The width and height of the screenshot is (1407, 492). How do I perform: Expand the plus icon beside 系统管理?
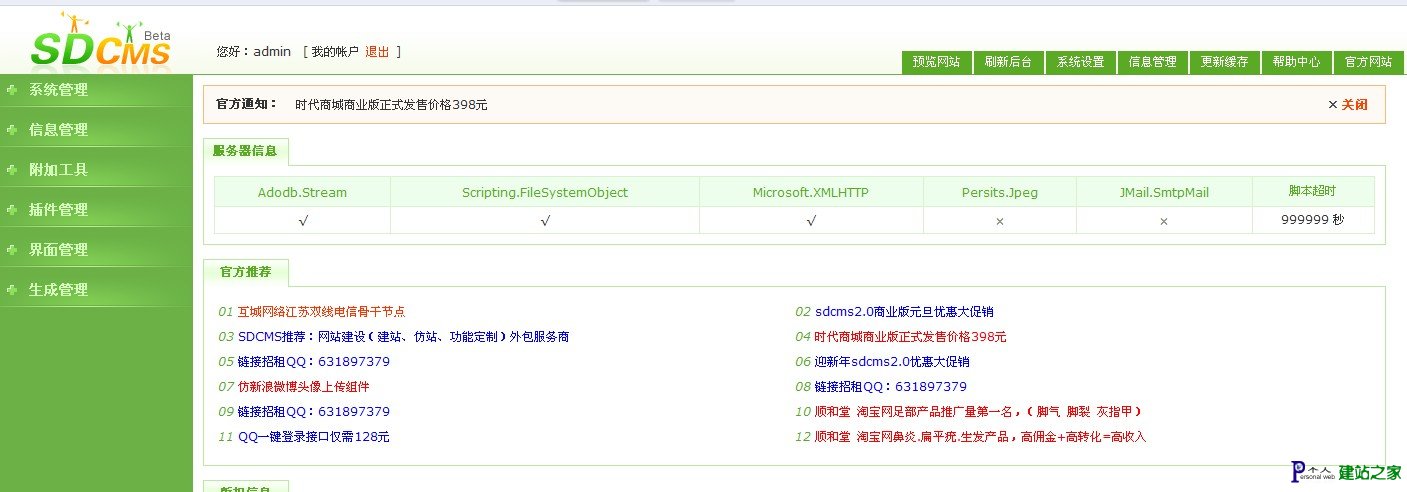pyautogui.click(x=12, y=89)
